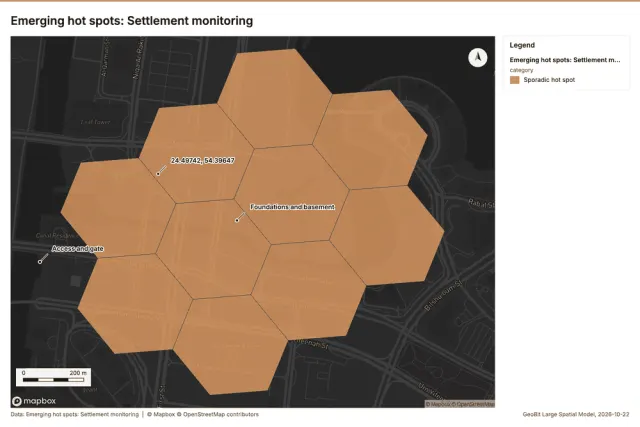640x427 pixels.
Task: Click the 'Rabat St' street label
Action: tap(482, 203)
